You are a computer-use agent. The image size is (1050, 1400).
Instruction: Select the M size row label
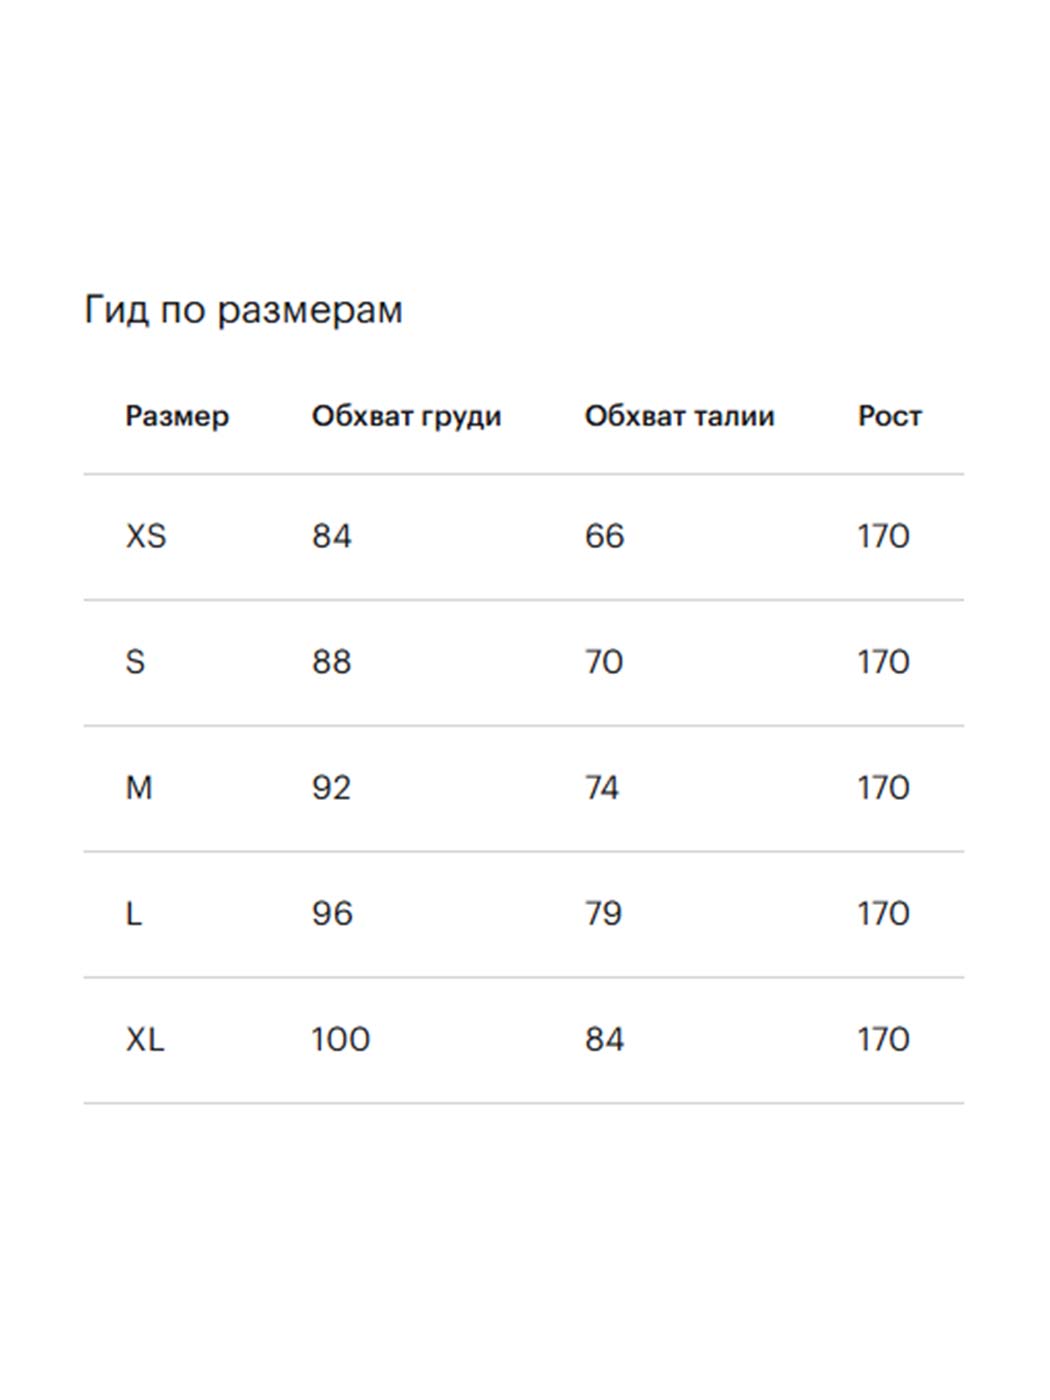tap(139, 788)
